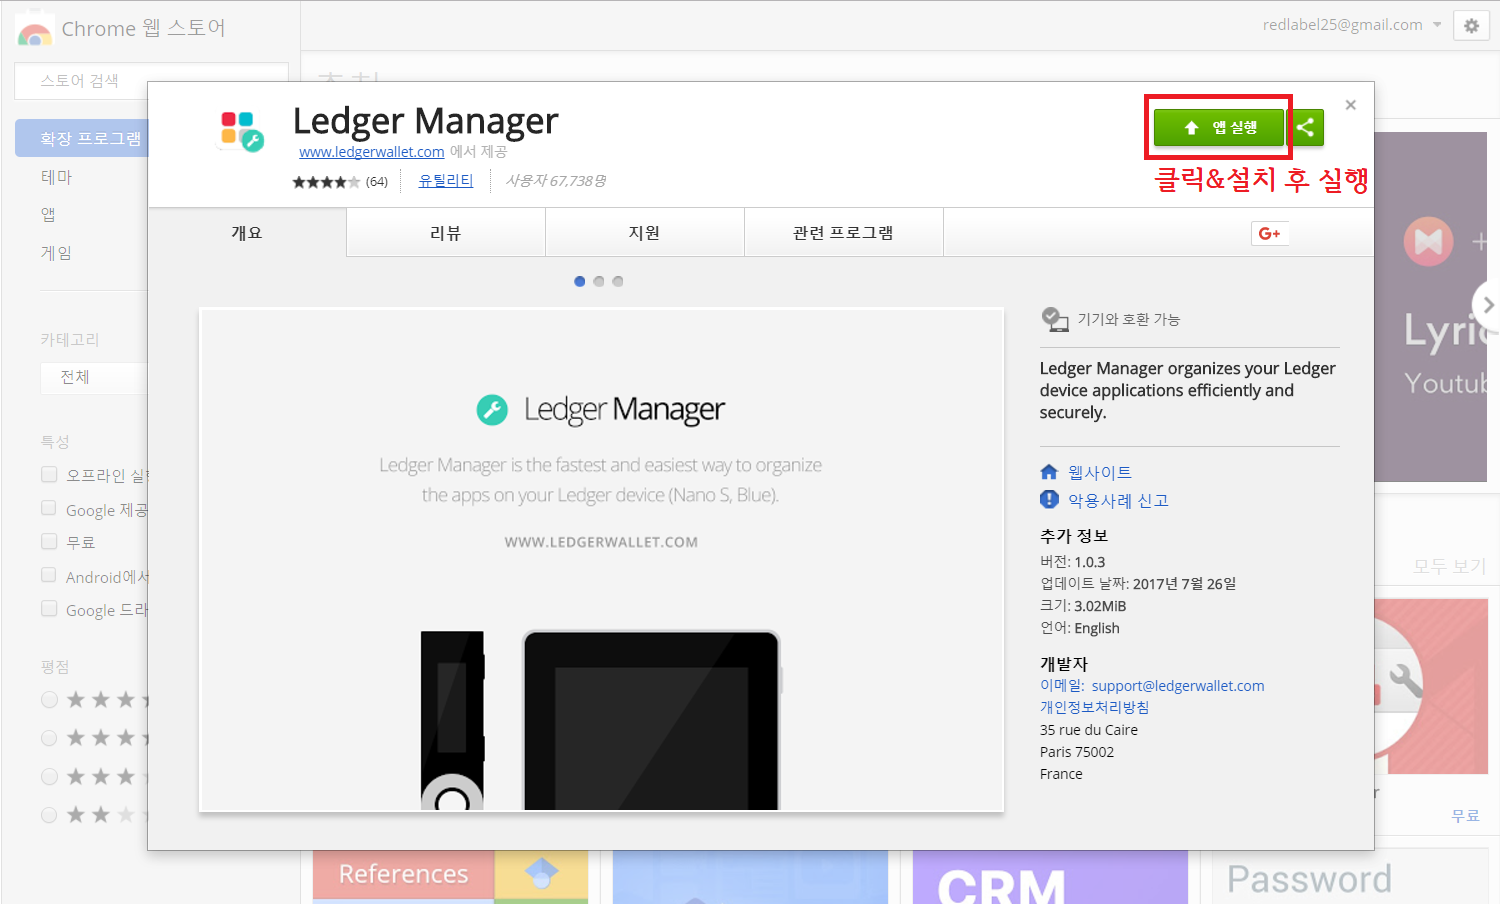The width and height of the screenshot is (1500, 904).
Task: Click the support@ledgerwallet.com email link
Action: [x=1178, y=686]
